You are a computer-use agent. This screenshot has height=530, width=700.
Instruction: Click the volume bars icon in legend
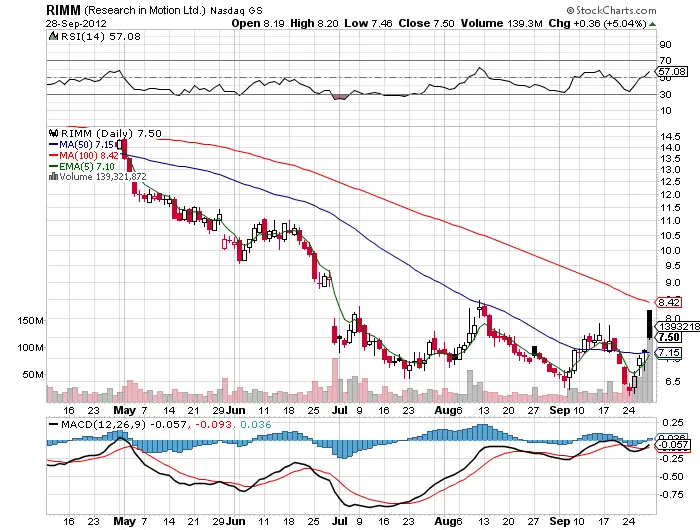point(53,176)
